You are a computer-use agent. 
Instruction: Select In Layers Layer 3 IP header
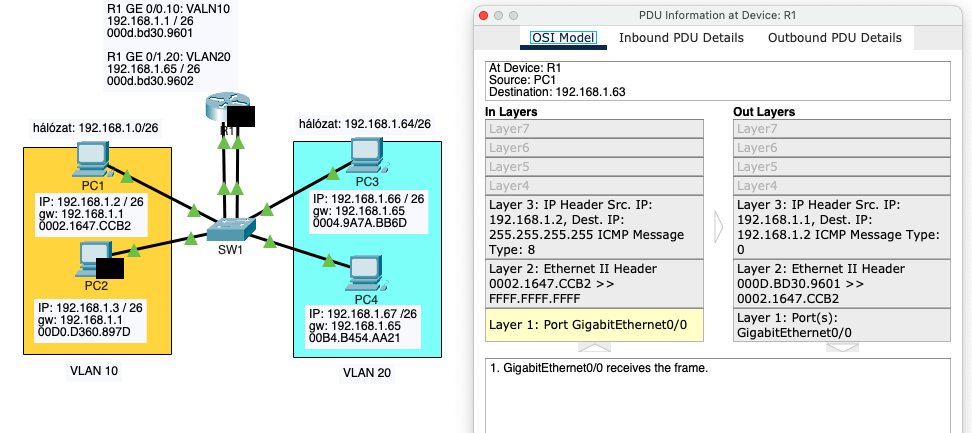click(594, 227)
